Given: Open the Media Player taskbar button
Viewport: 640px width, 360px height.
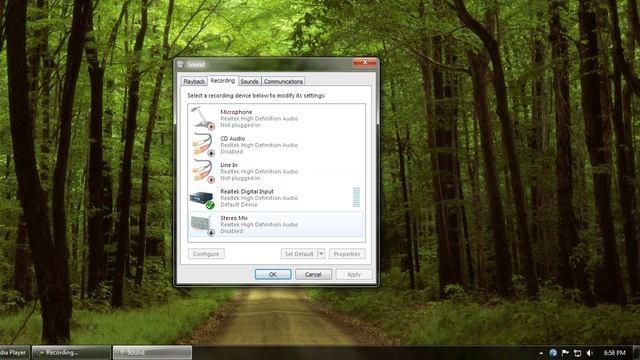Looking at the screenshot, I should 14,353.
